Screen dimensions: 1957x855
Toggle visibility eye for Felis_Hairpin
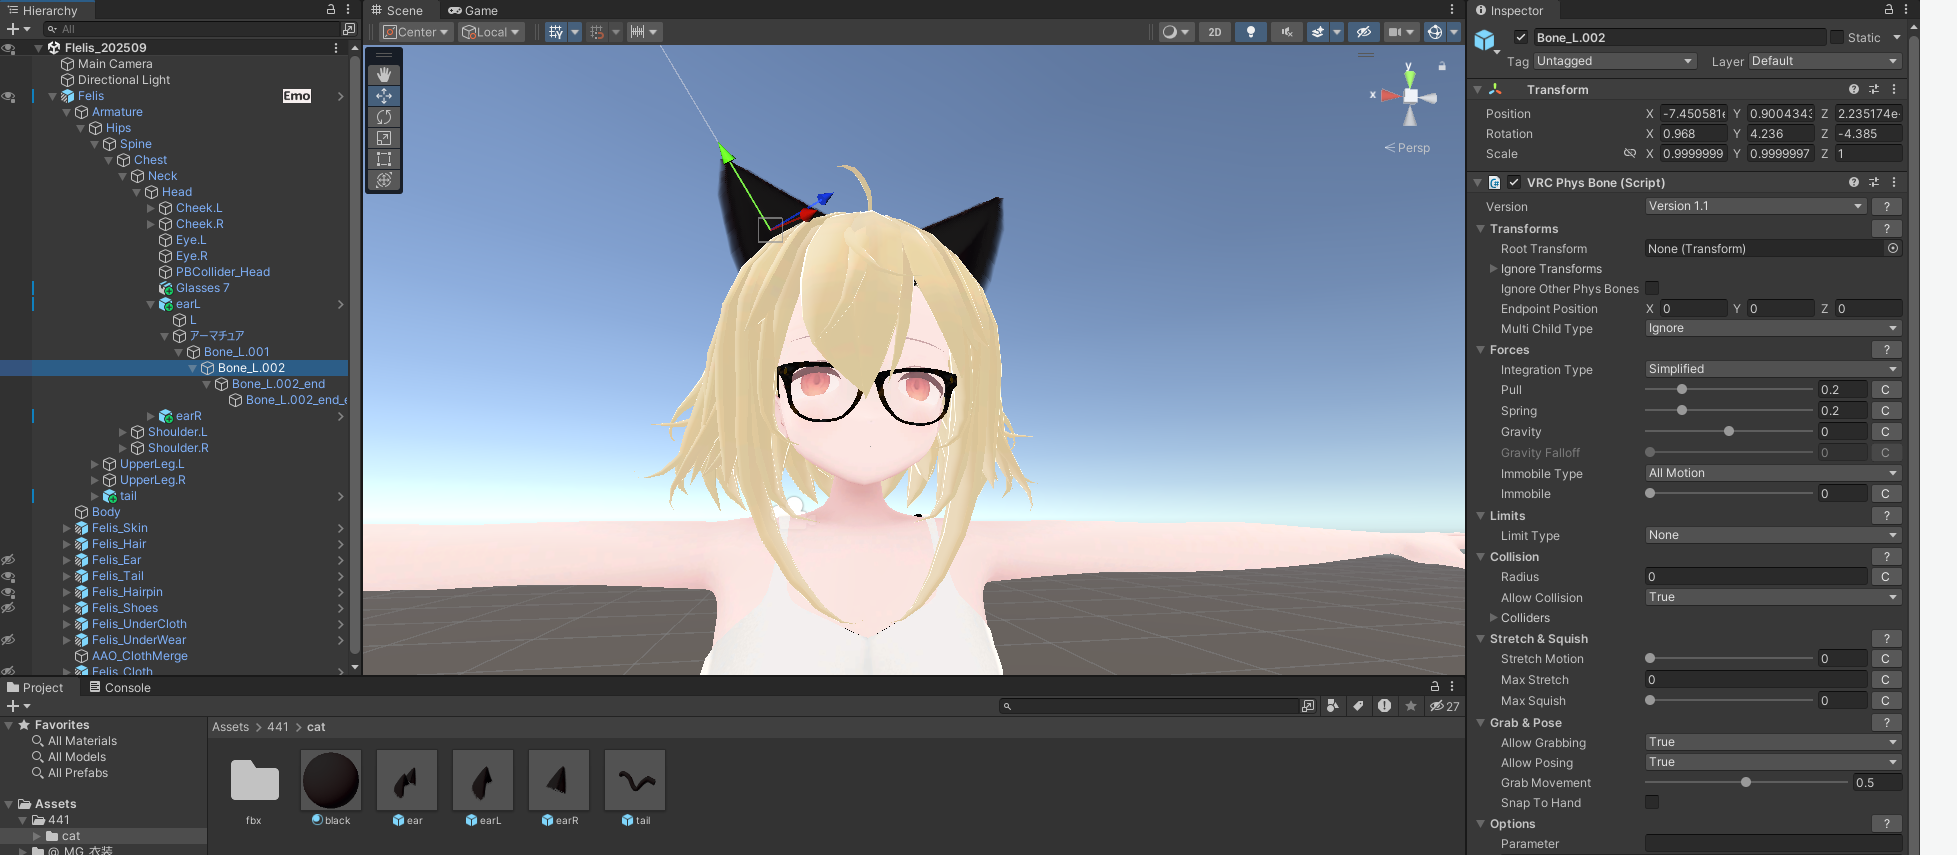[x=8, y=592]
